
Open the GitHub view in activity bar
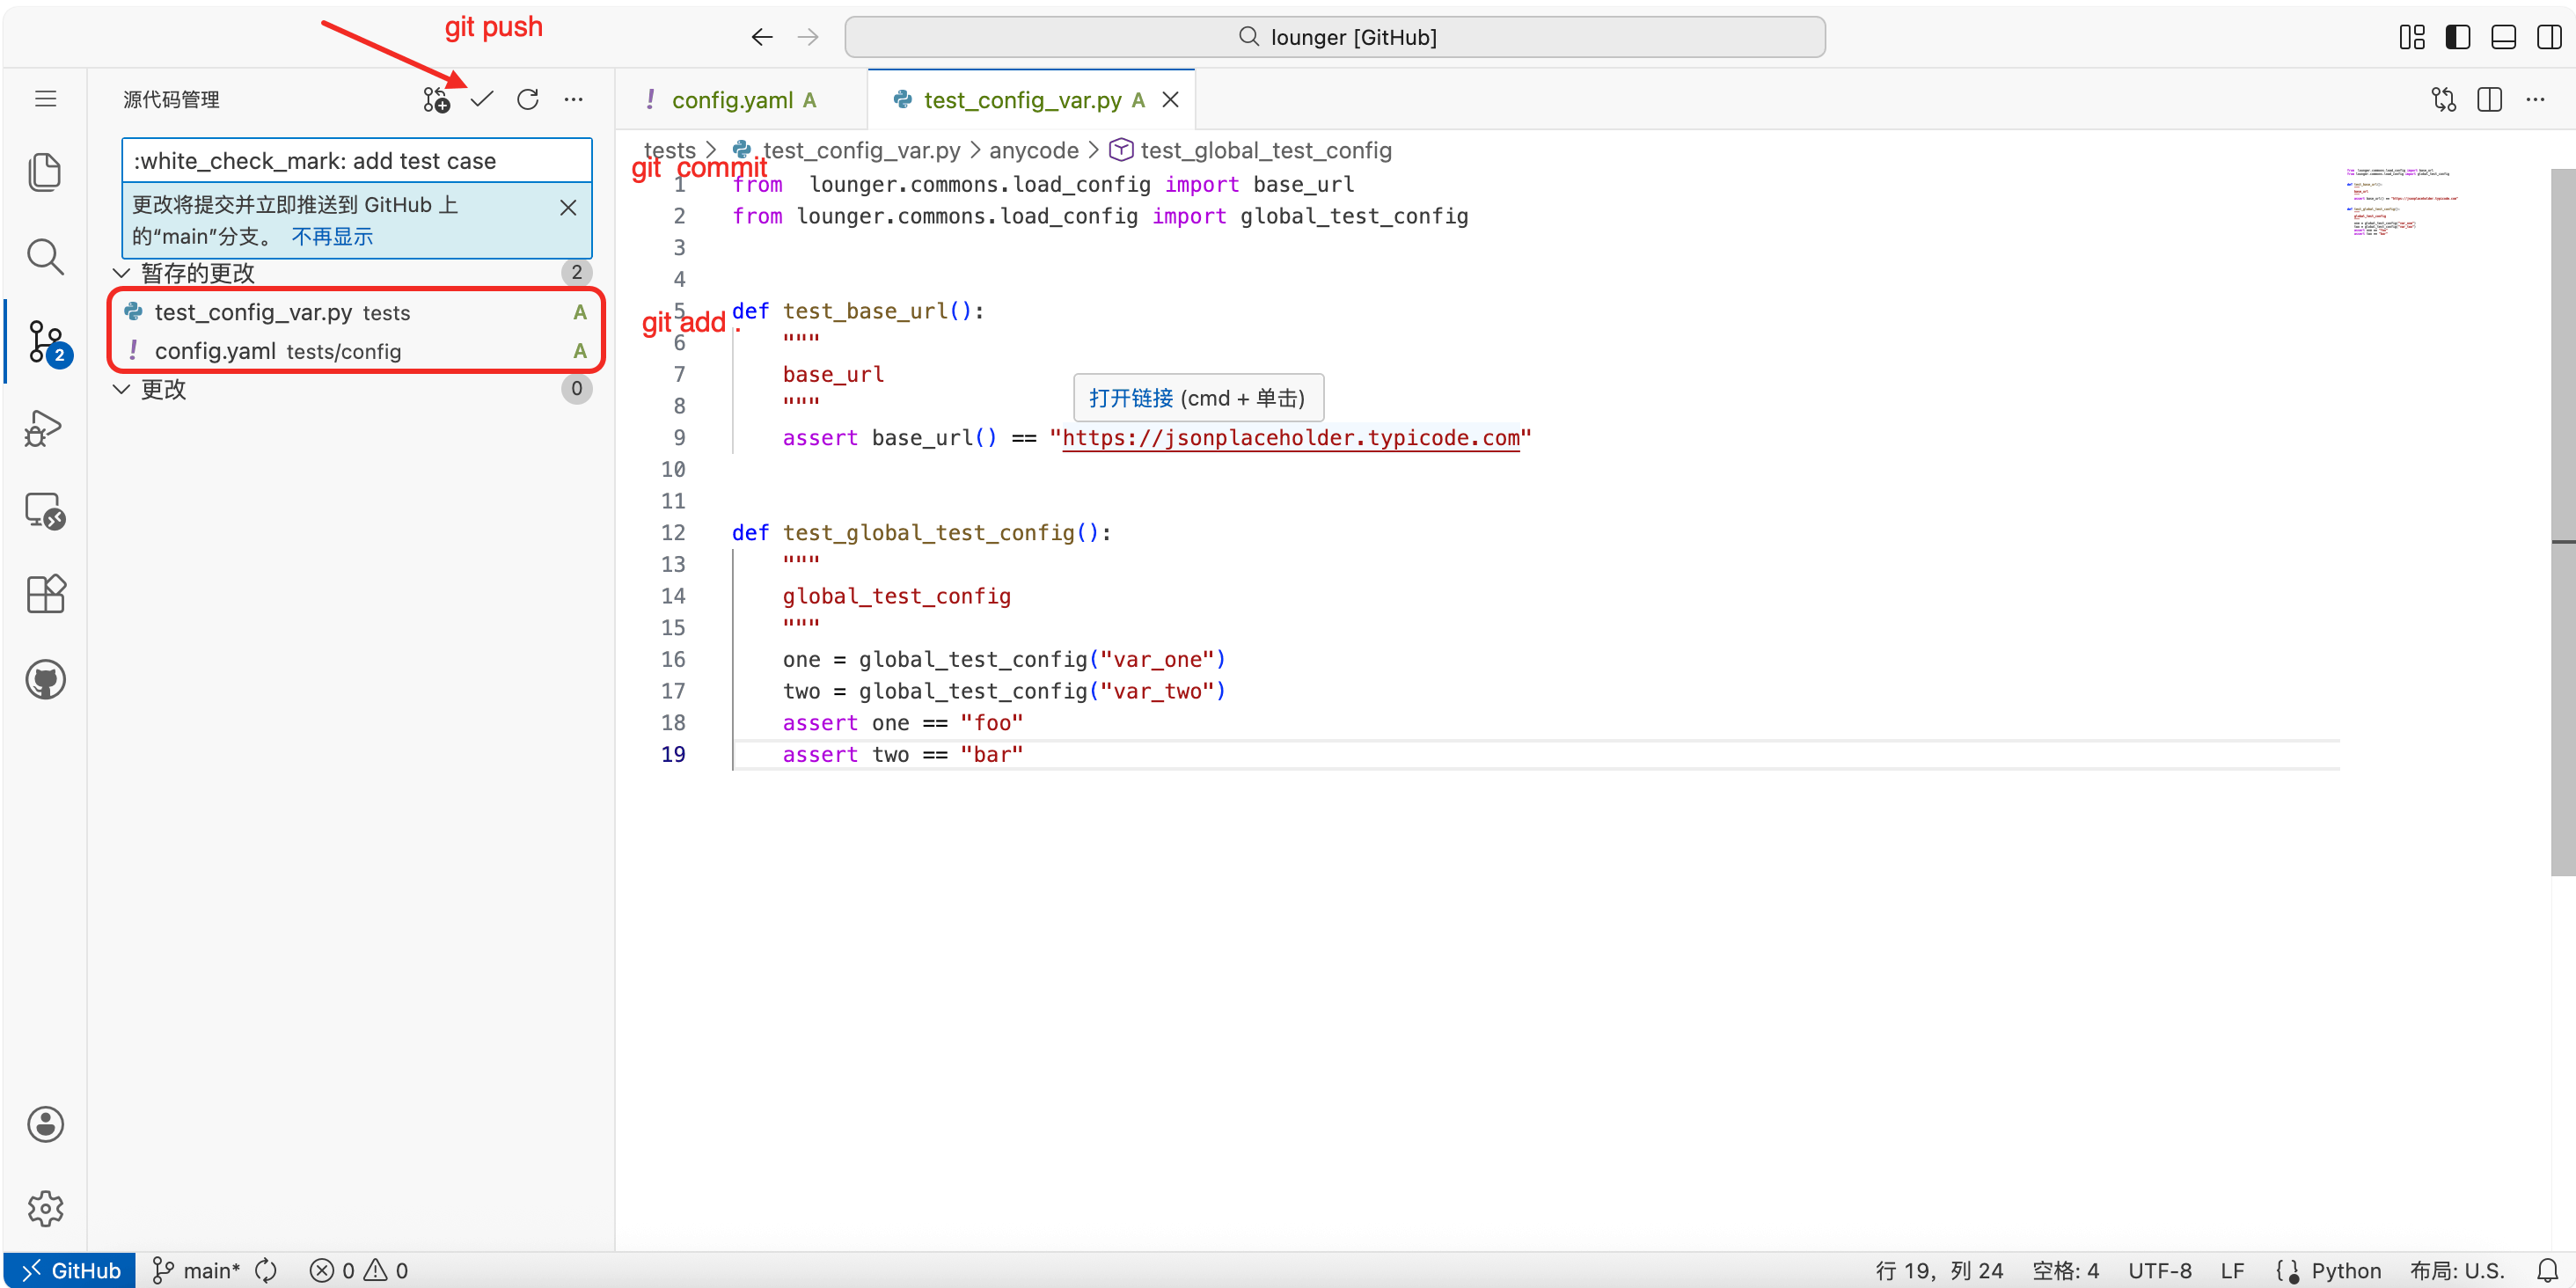pos(45,680)
